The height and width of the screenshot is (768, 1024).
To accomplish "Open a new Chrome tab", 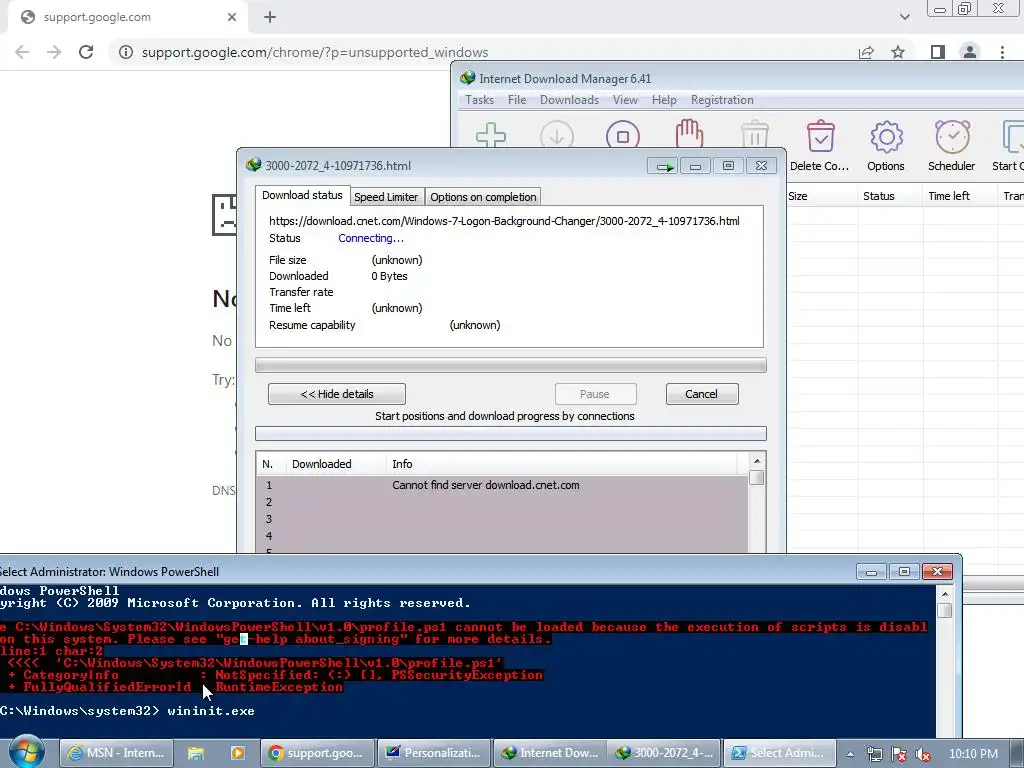I will click(x=270, y=17).
